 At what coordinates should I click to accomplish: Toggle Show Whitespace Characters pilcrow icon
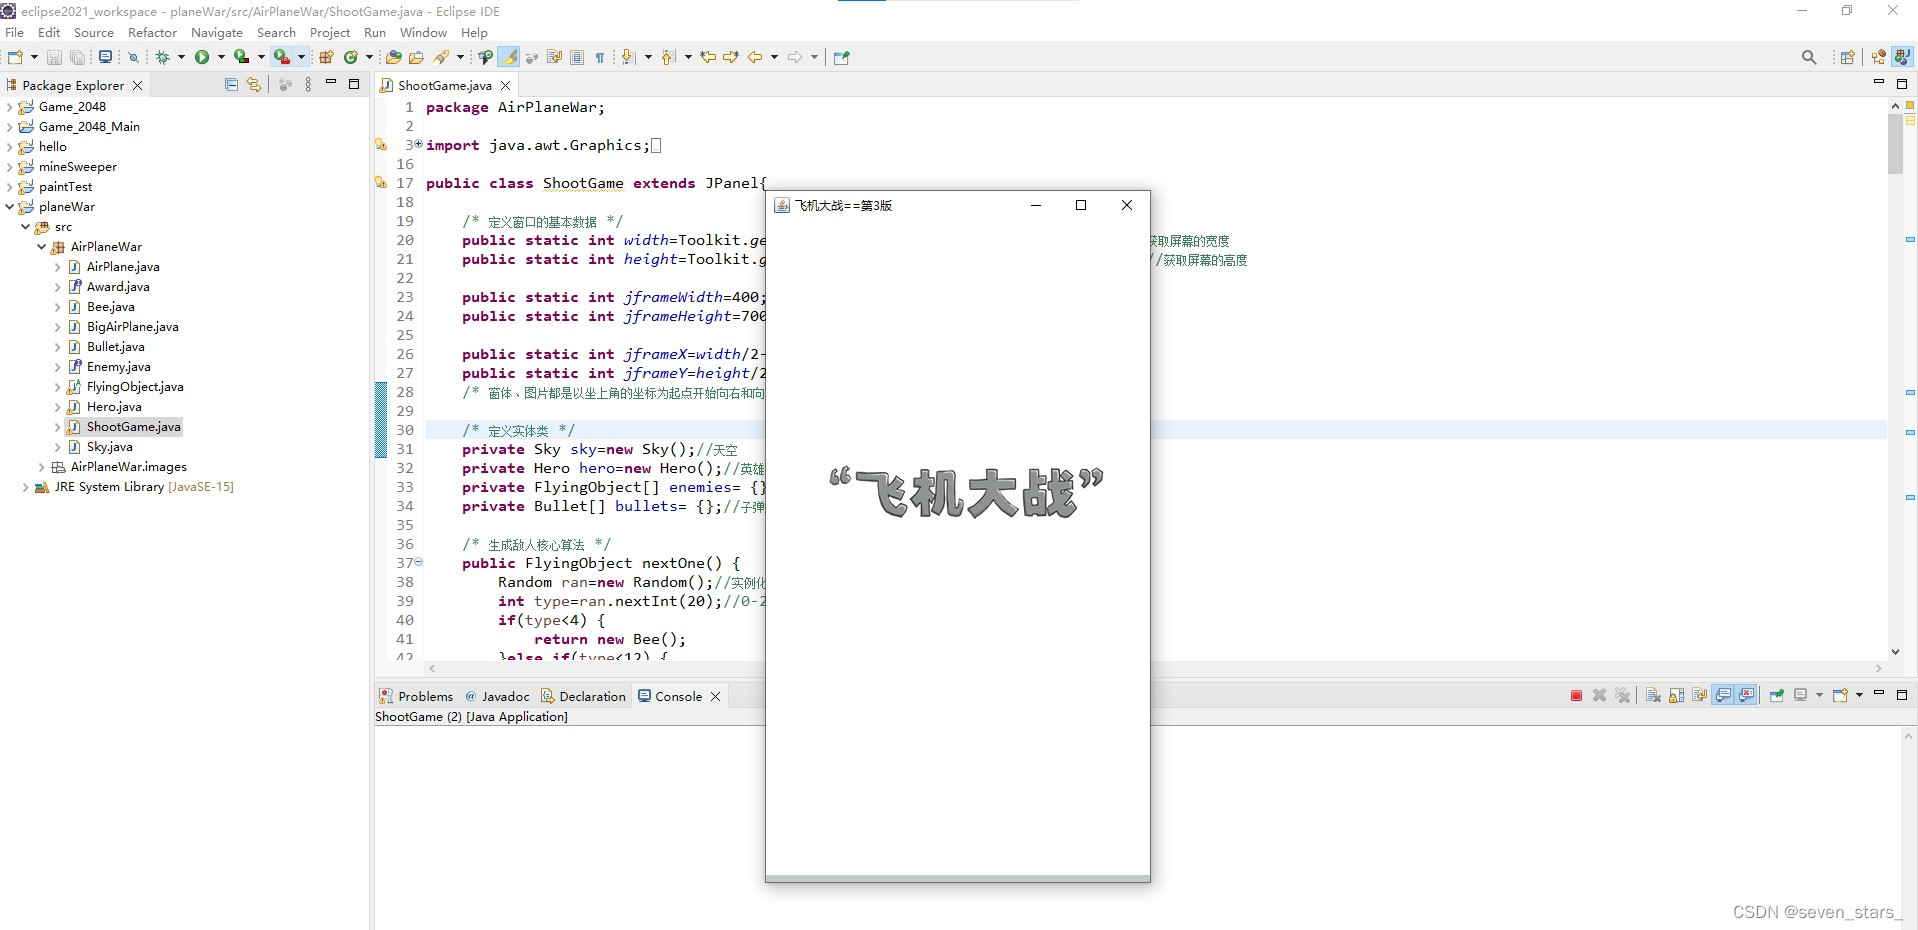[x=600, y=57]
